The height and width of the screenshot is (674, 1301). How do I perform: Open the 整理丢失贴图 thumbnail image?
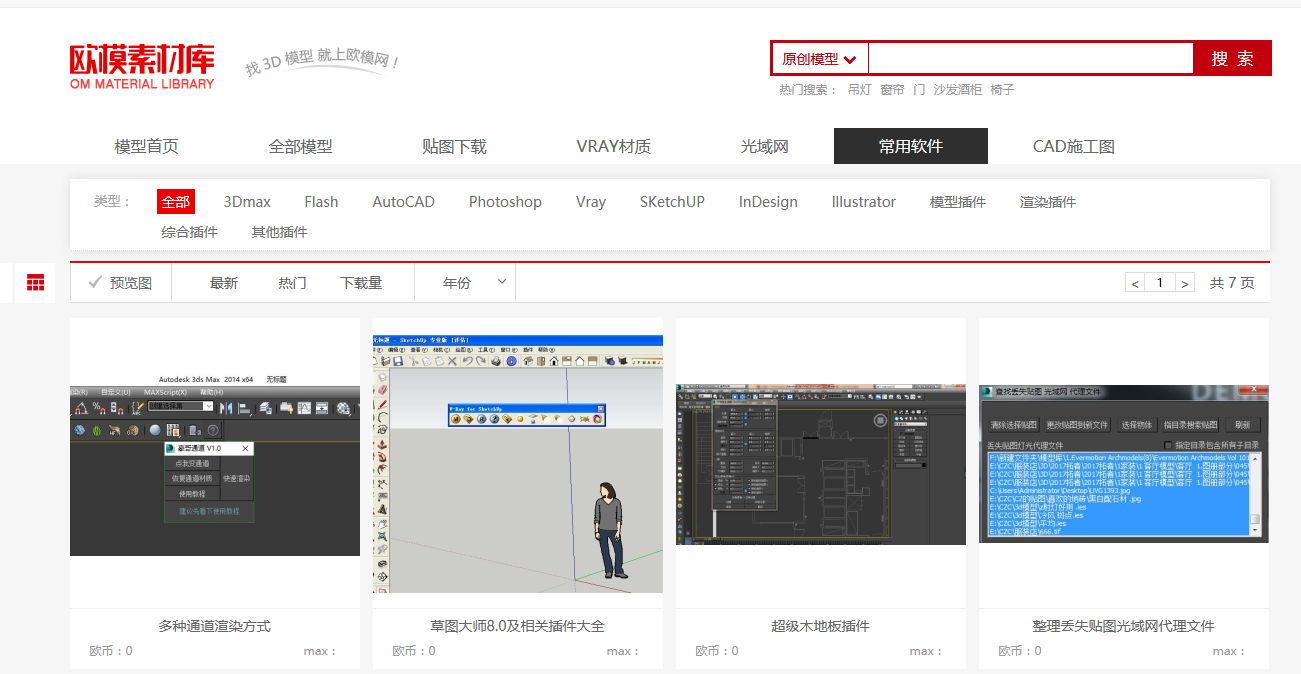coord(1124,464)
